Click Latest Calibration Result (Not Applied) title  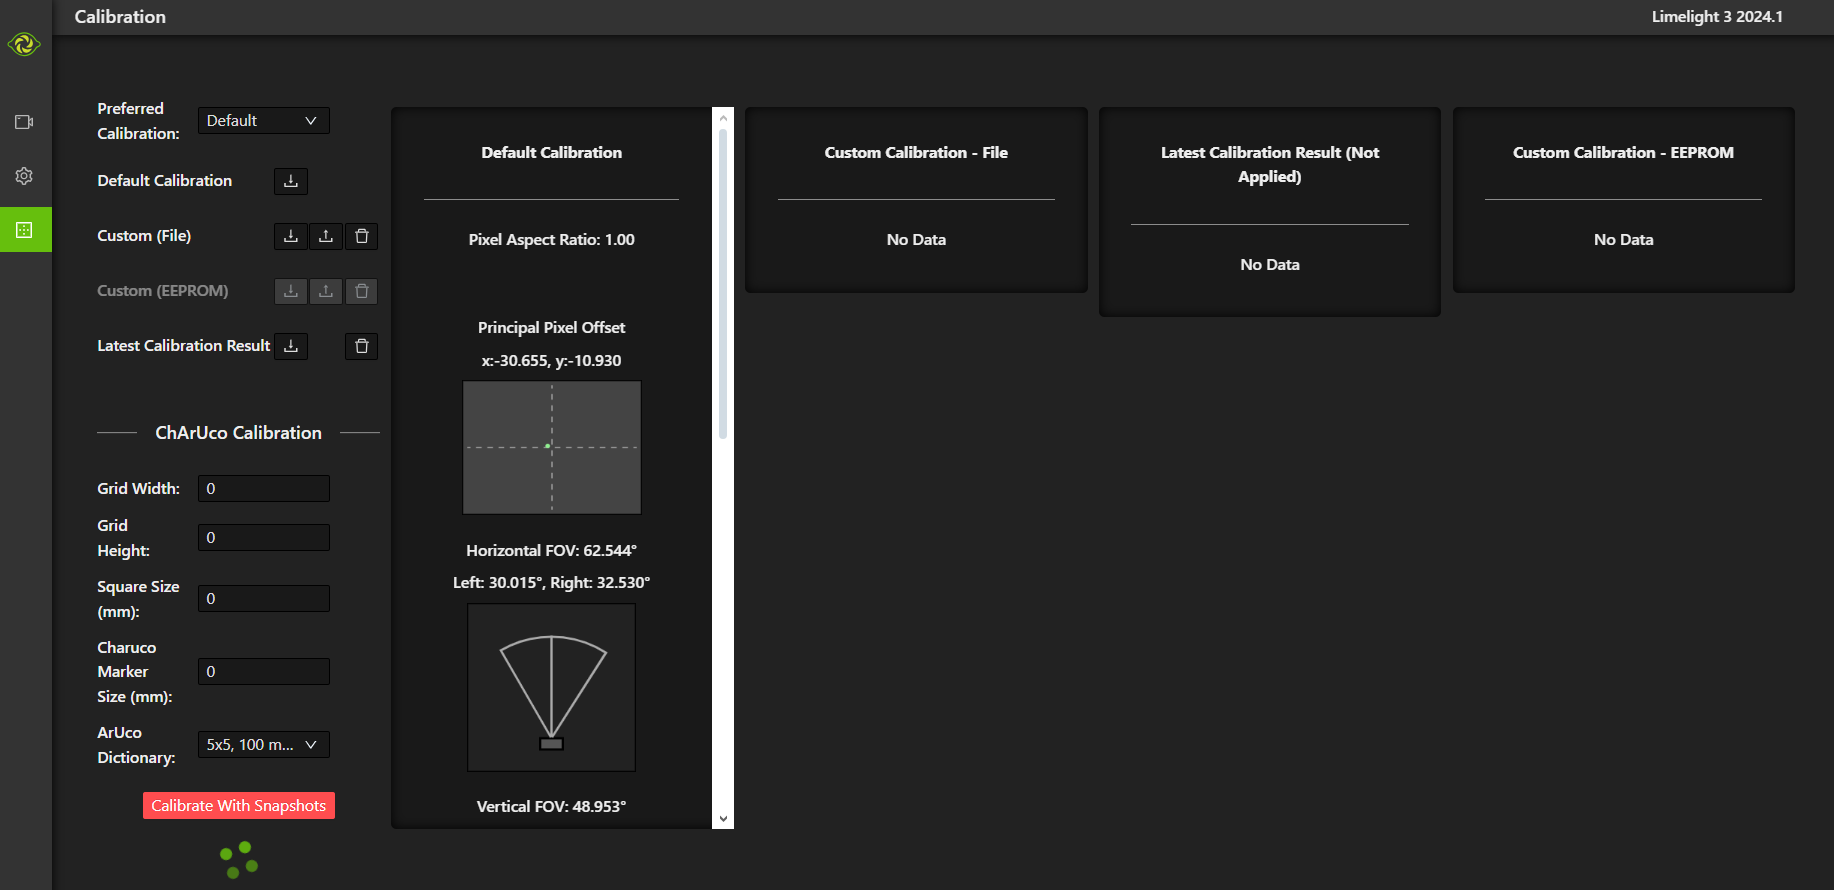point(1270,165)
